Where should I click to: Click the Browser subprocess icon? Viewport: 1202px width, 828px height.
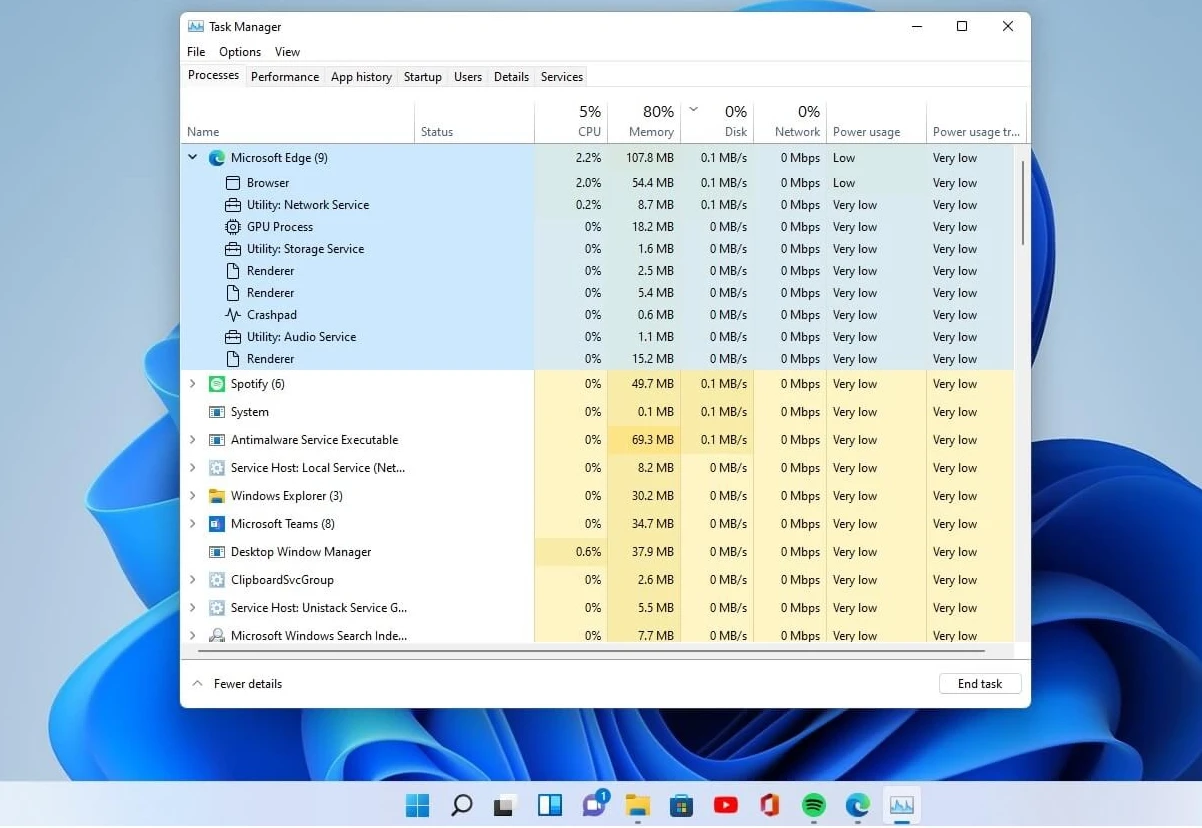(x=232, y=183)
